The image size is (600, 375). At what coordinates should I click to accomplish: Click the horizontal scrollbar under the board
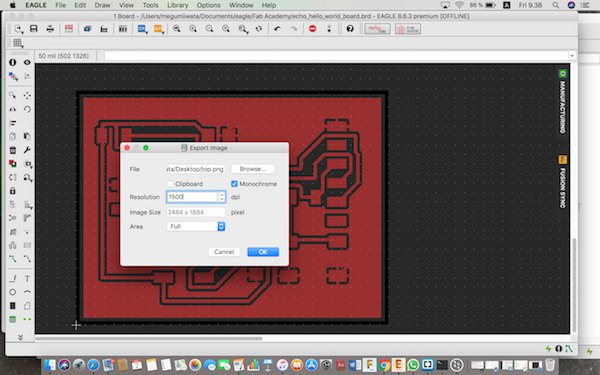149,338
